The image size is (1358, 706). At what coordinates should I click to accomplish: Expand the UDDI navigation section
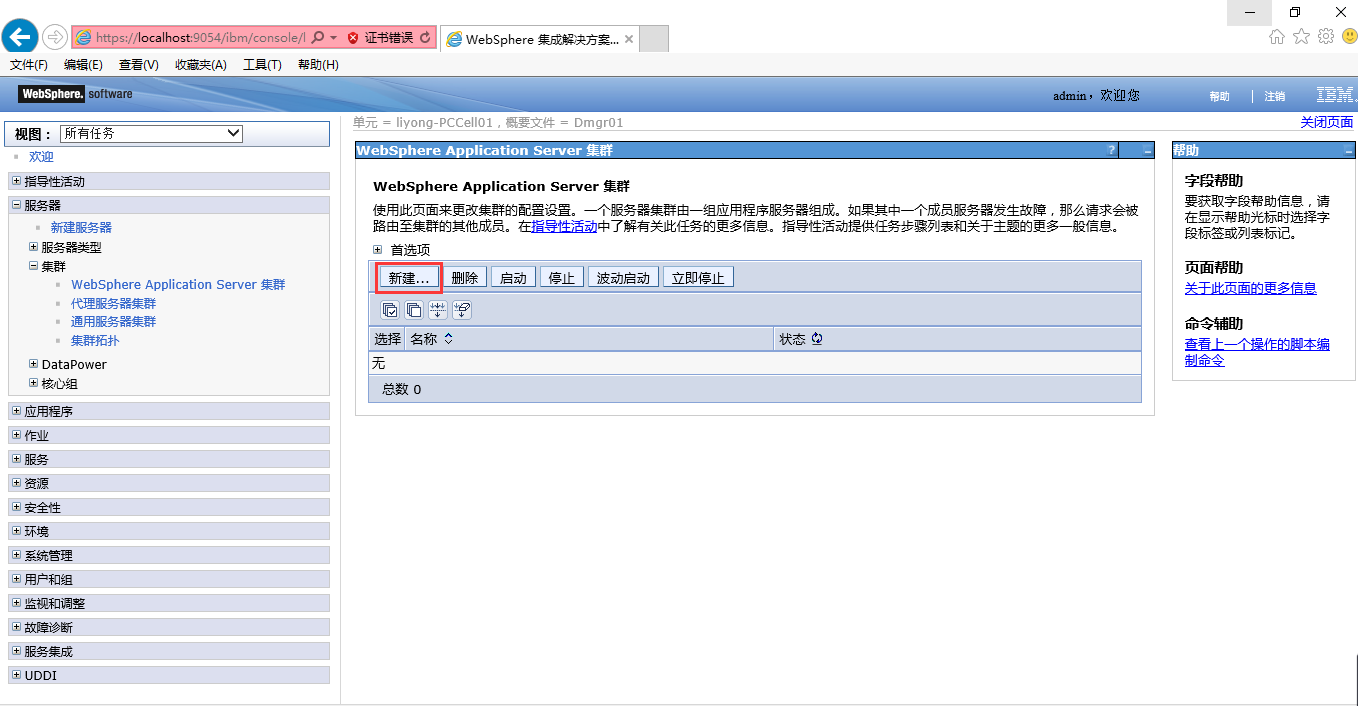pyautogui.click(x=15, y=675)
